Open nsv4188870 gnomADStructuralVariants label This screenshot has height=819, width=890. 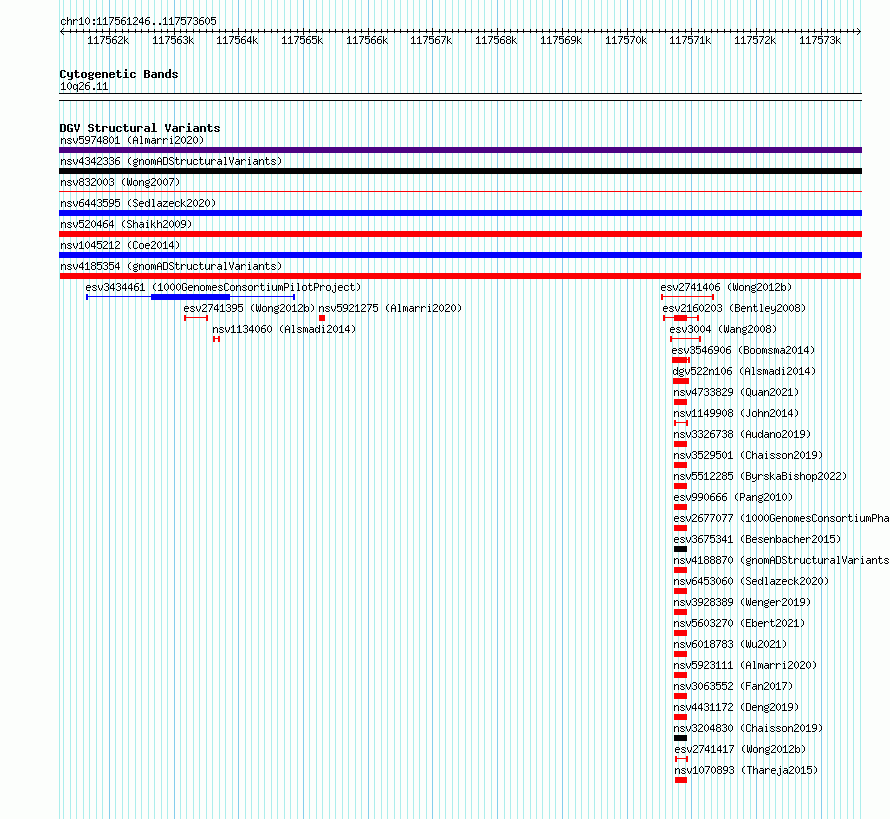(782, 560)
